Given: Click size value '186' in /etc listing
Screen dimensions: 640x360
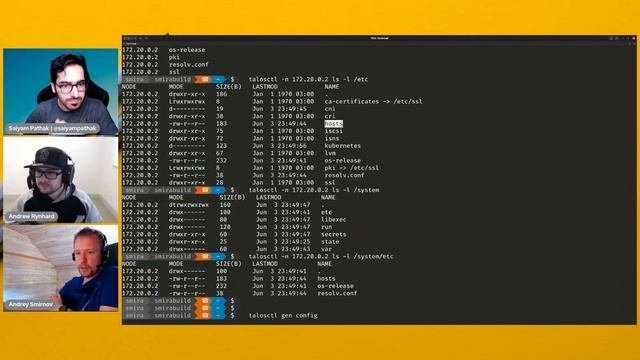Looking at the screenshot, I should click(x=221, y=94).
